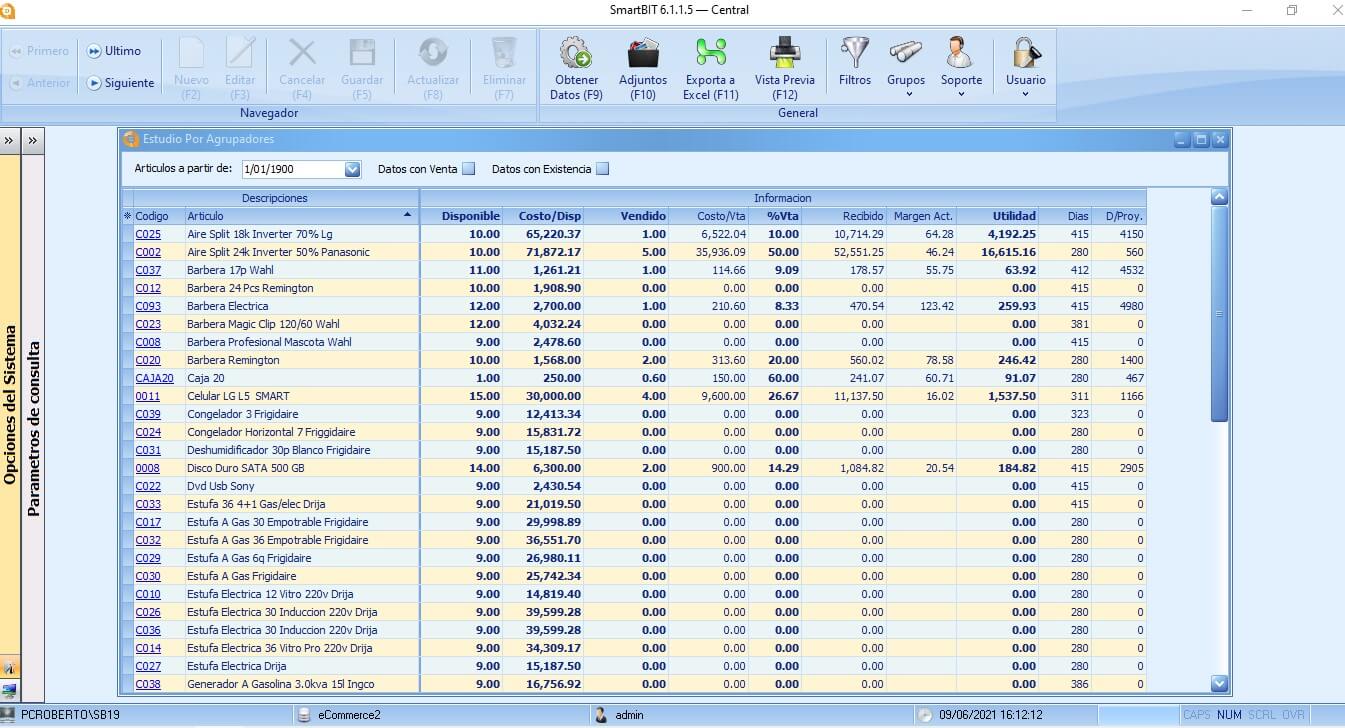Sort by the Vendido column header

point(626,216)
